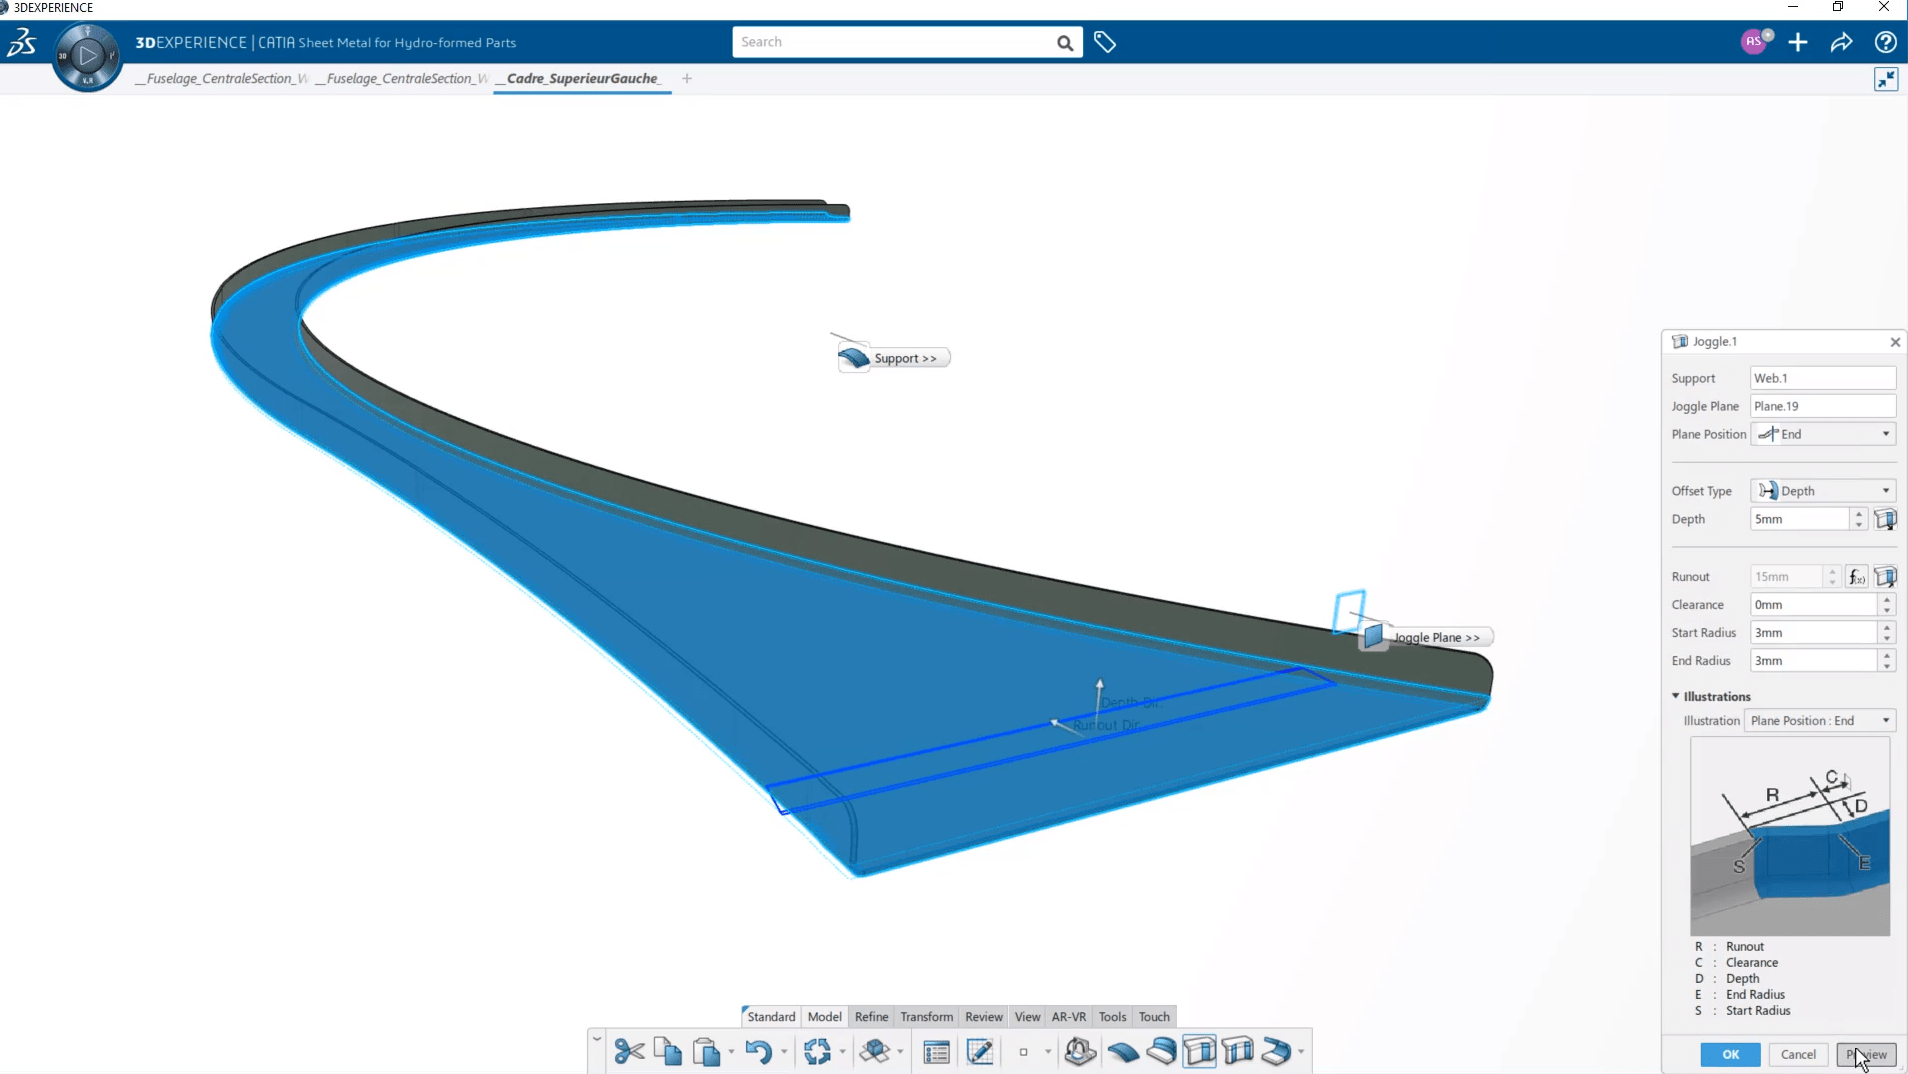Click the 3D box manipulation icon
The height and width of the screenshot is (1074, 1908).
tap(875, 1051)
